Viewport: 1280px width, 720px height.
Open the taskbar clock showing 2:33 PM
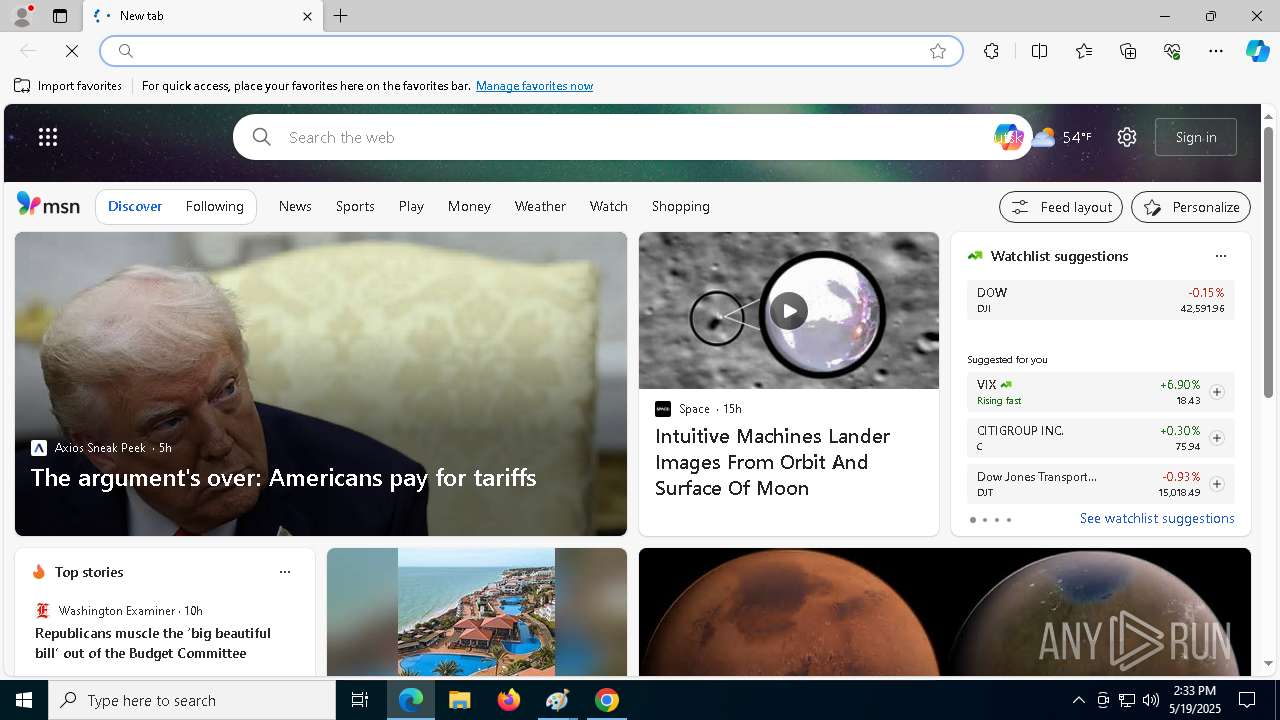click(1194, 700)
